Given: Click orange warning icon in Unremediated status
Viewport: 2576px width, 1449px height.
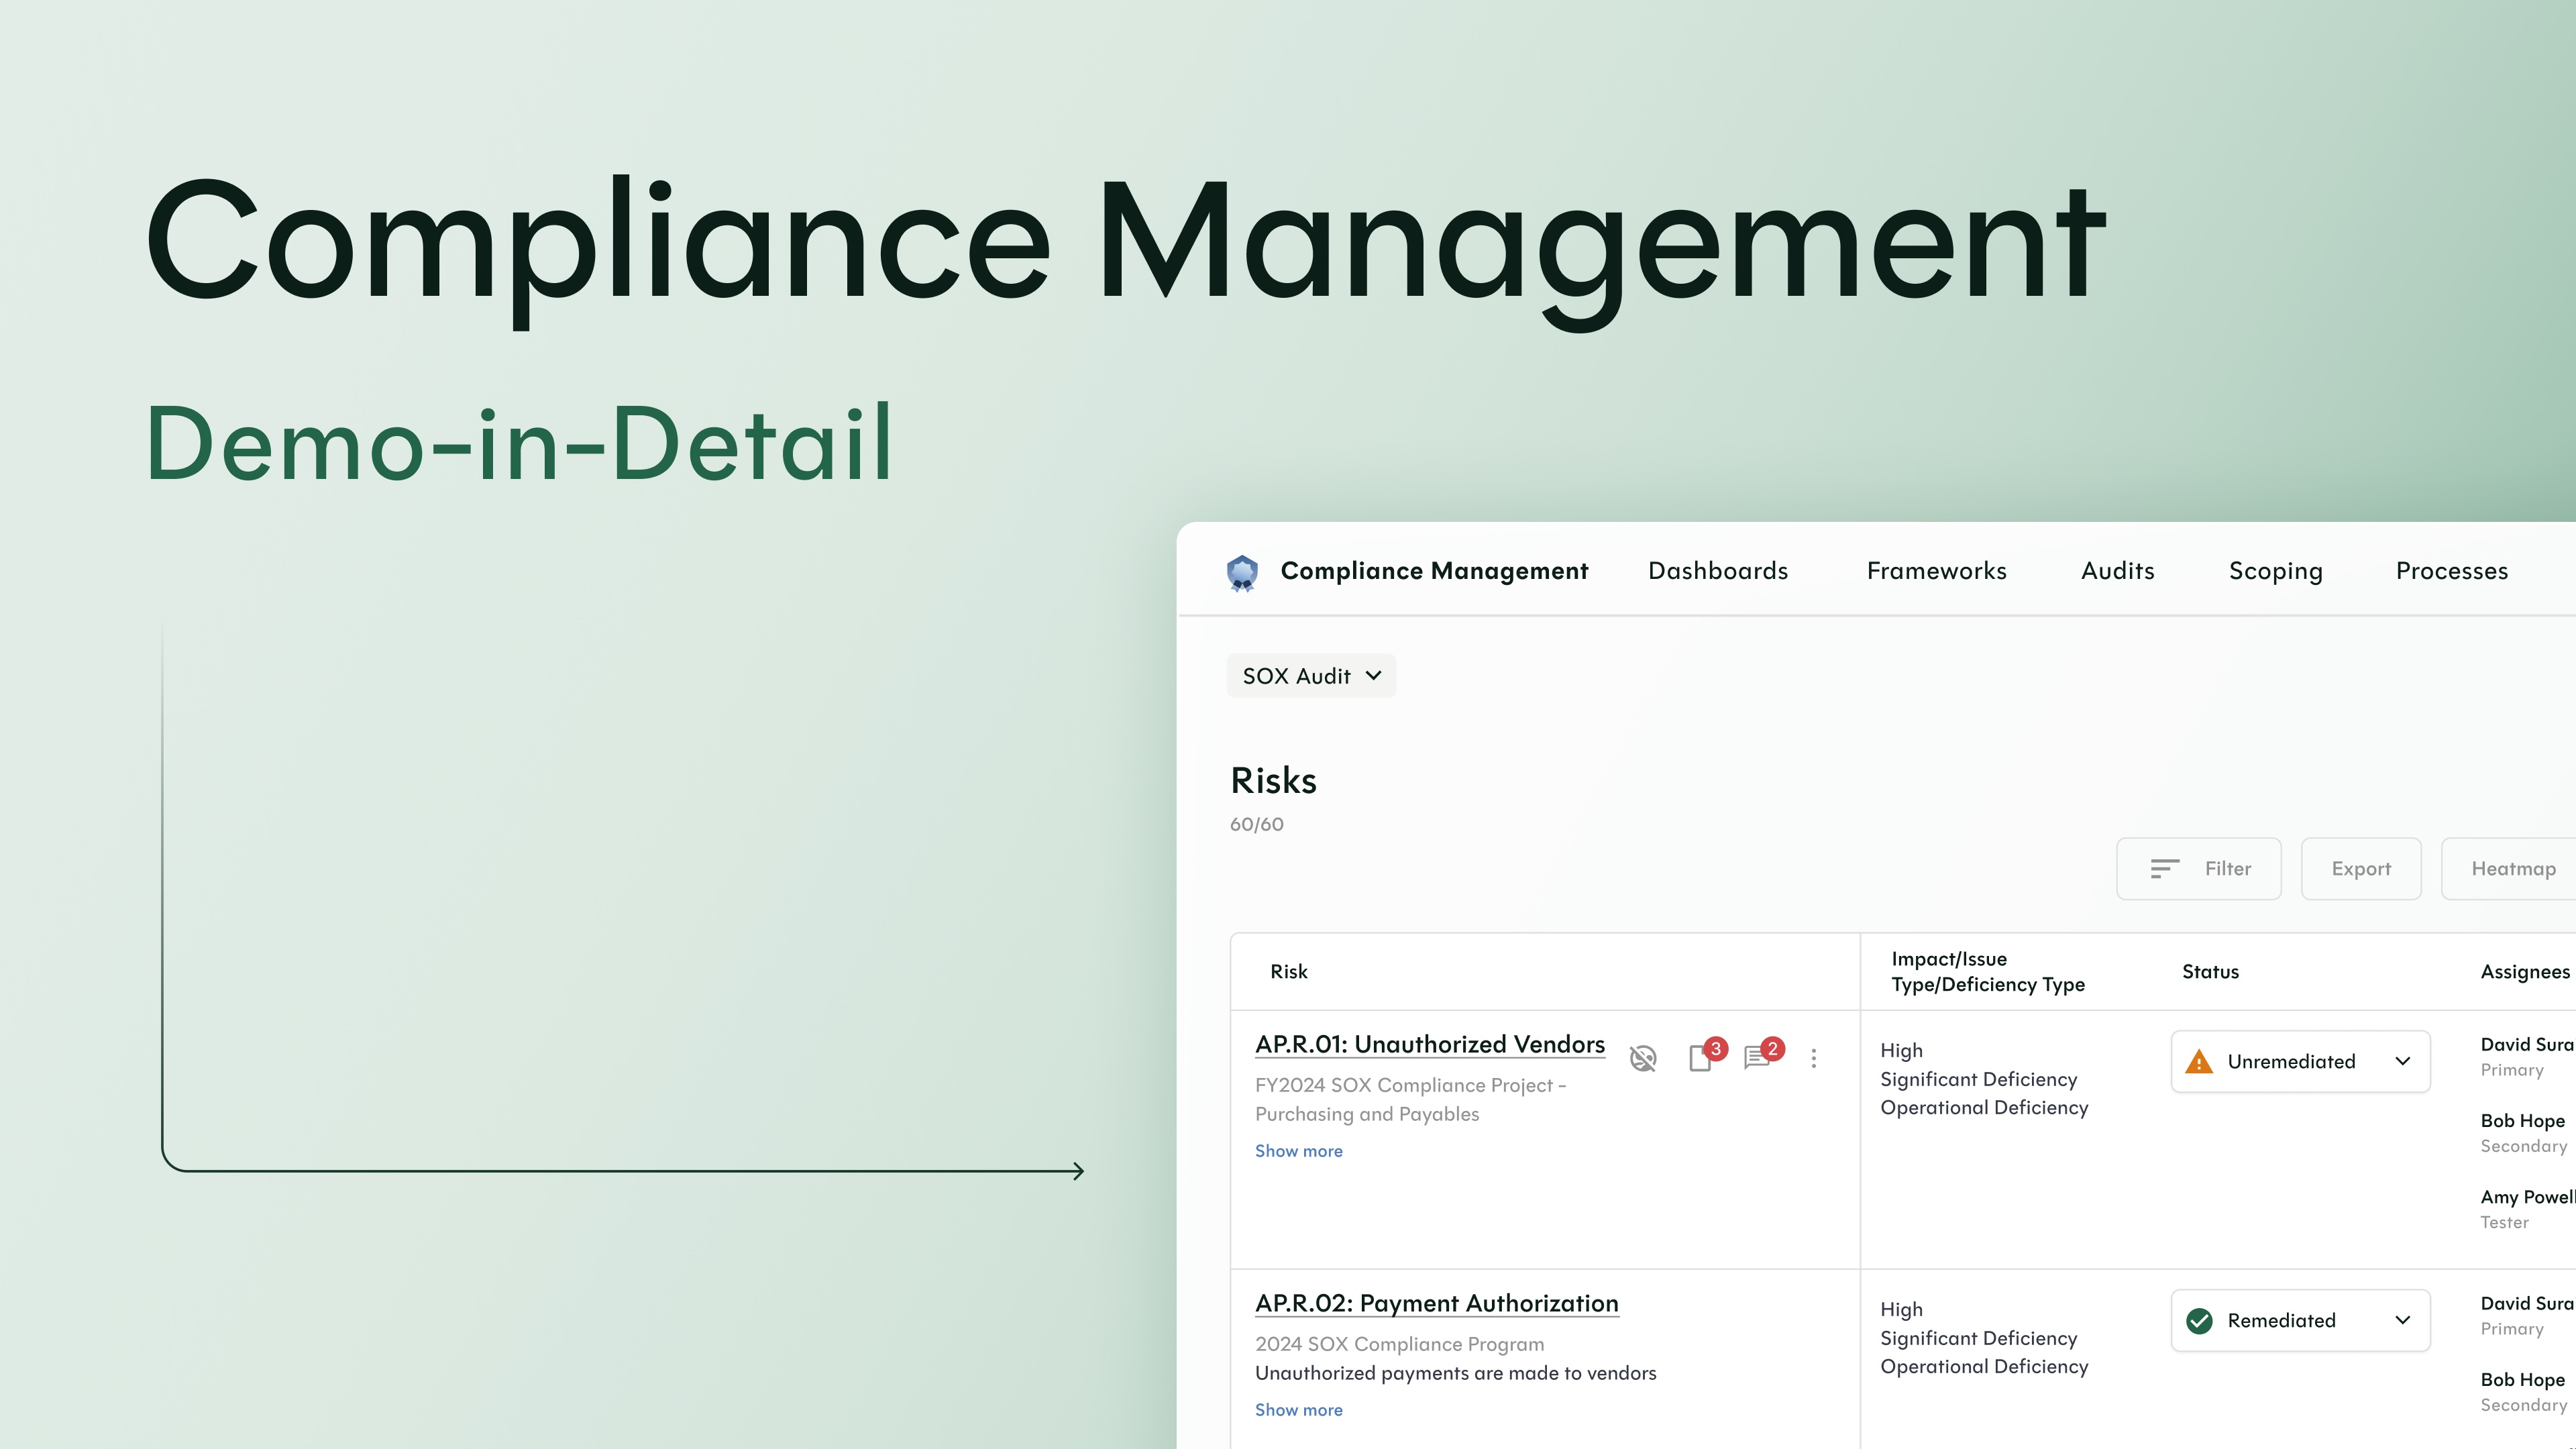Looking at the screenshot, I should coord(2199,1062).
